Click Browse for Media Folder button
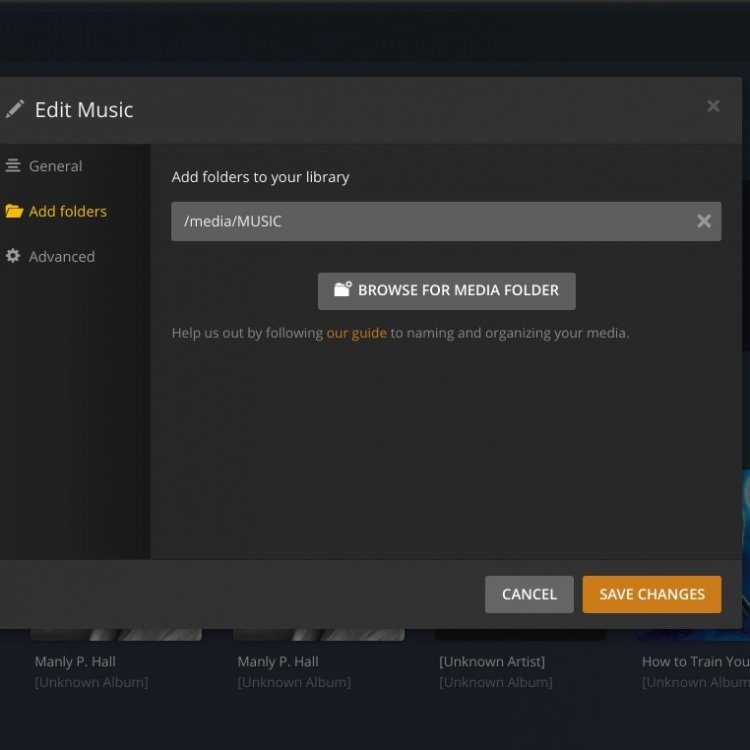The height and width of the screenshot is (750, 750). click(447, 291)
